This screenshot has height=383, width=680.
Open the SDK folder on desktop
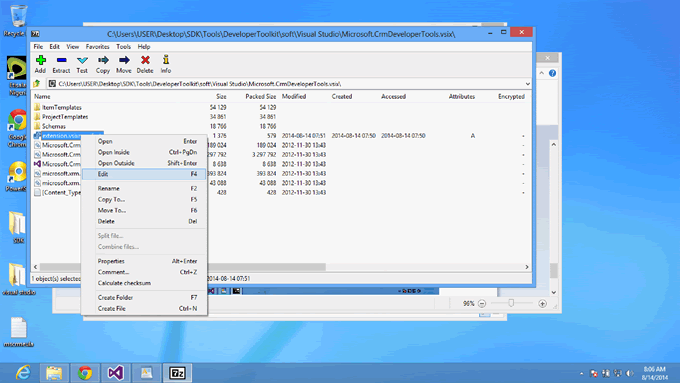click(x=17, y=227)
